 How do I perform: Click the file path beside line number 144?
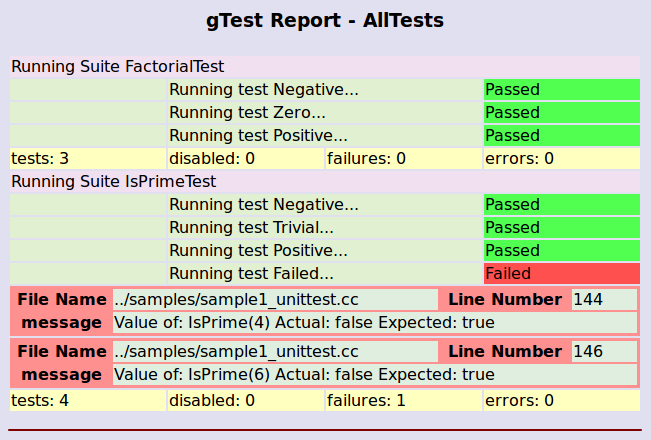(236, 299)
